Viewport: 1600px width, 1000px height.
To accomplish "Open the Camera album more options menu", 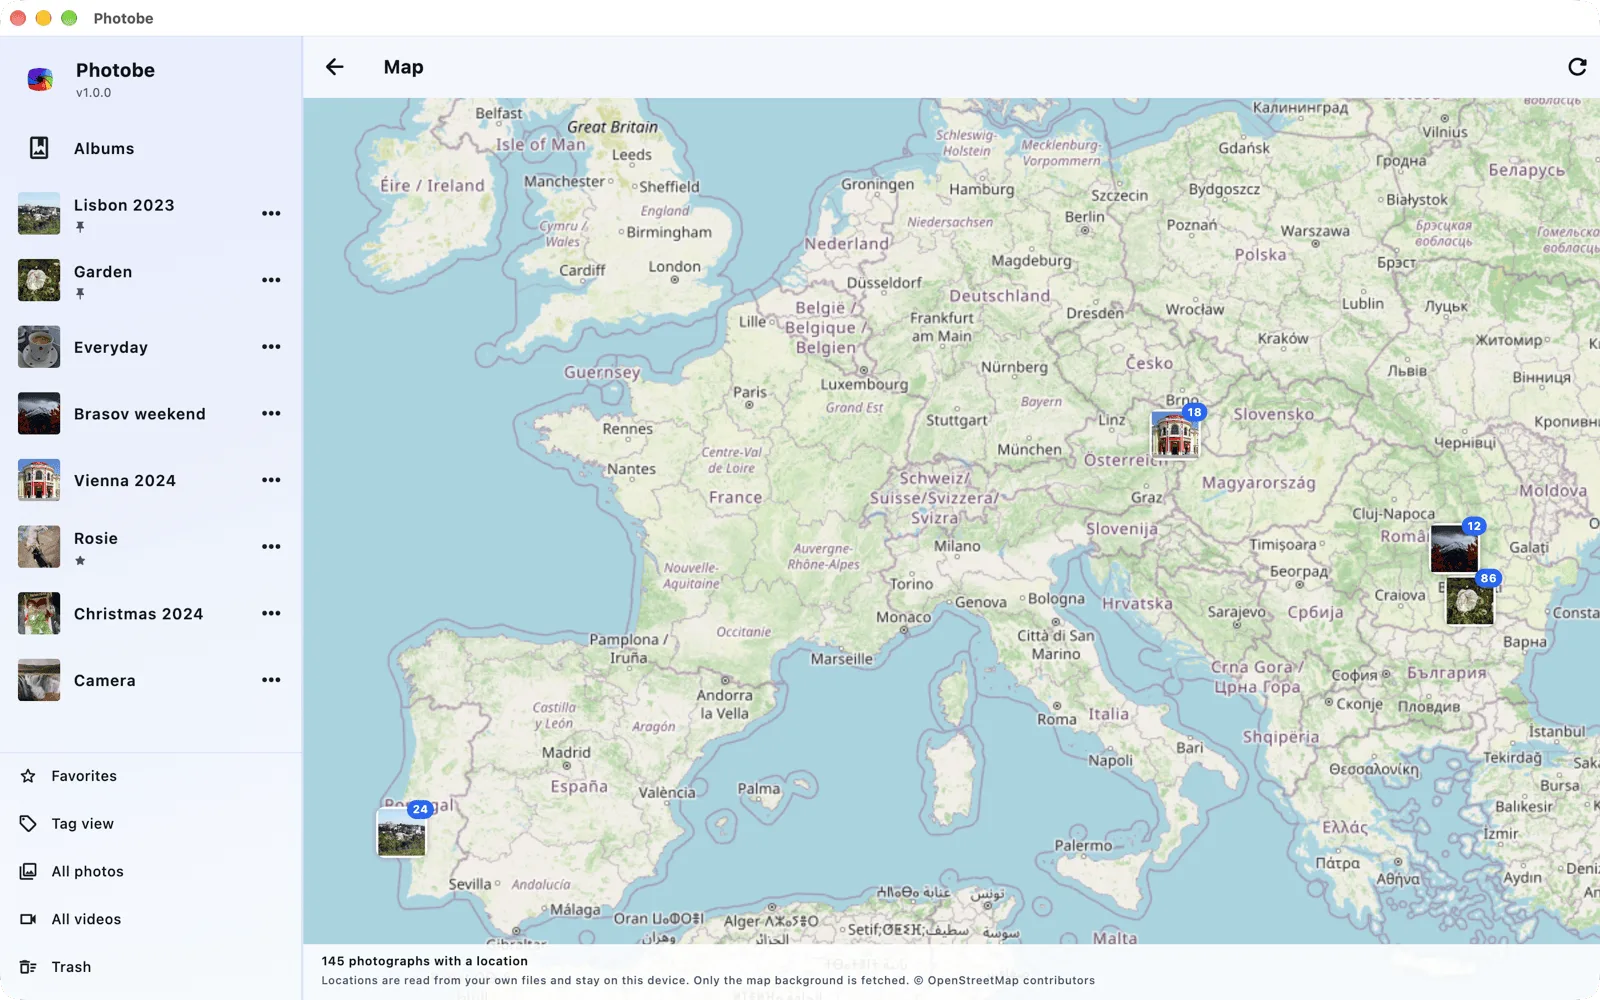I will tap(271, 680).
